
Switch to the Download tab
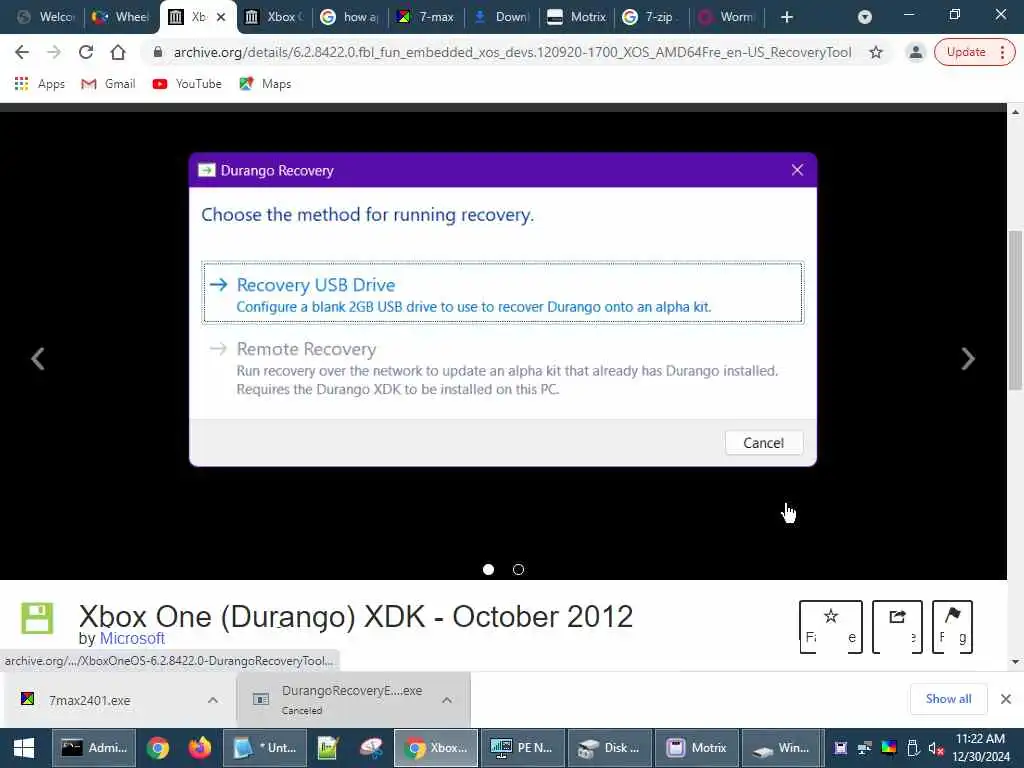pyautogui.click(x=502, y=17)
